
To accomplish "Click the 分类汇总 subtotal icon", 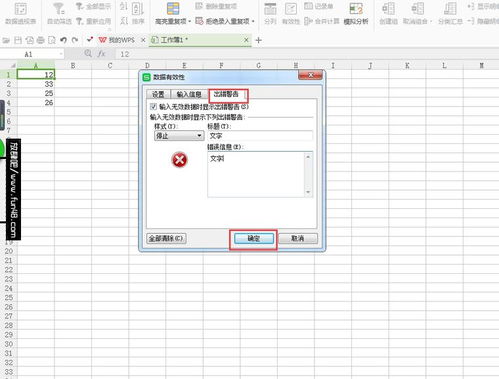I will pyautogui.click(x=450, y=9).
